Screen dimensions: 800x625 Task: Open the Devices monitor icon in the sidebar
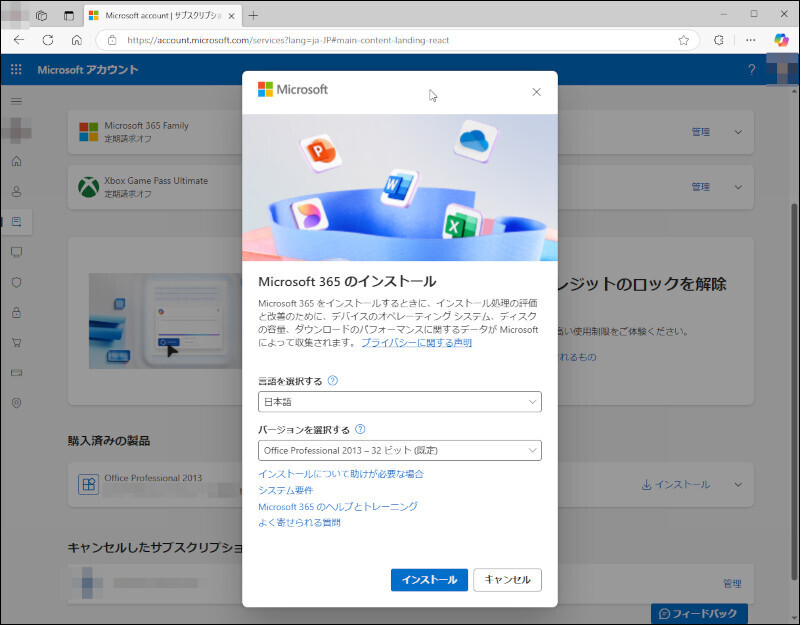point(16,252)
